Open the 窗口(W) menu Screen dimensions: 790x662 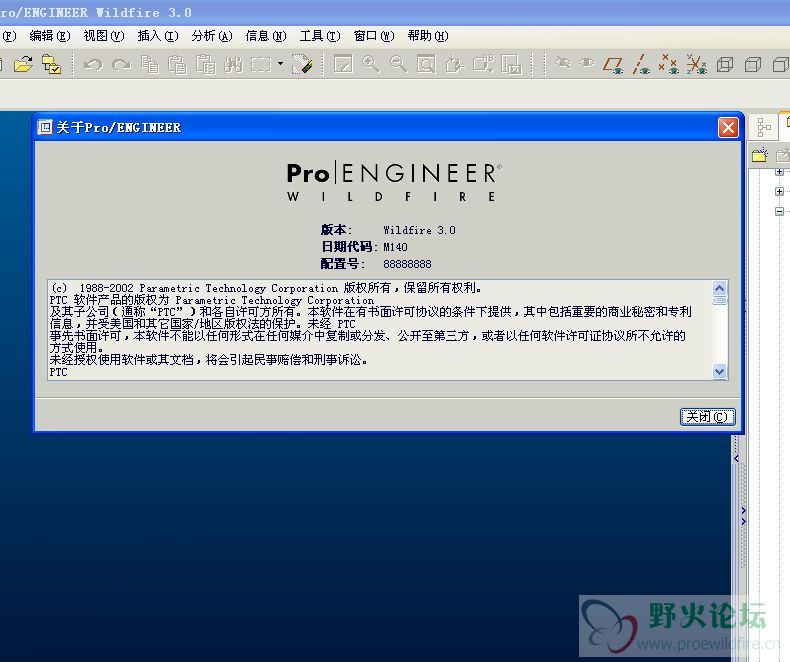pos(374,36)
